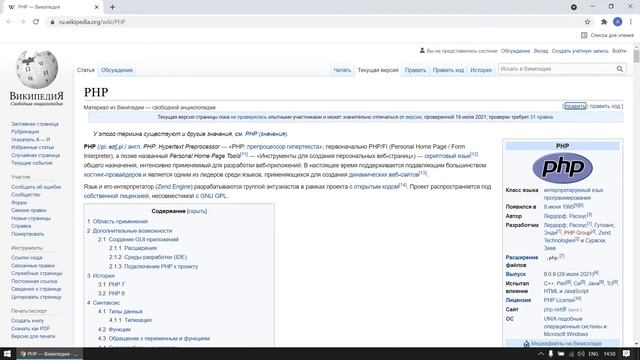Click the lock icon in address bar
This screenshot has width=640, height=360.
pyautogui.click(x=52, y=22)
